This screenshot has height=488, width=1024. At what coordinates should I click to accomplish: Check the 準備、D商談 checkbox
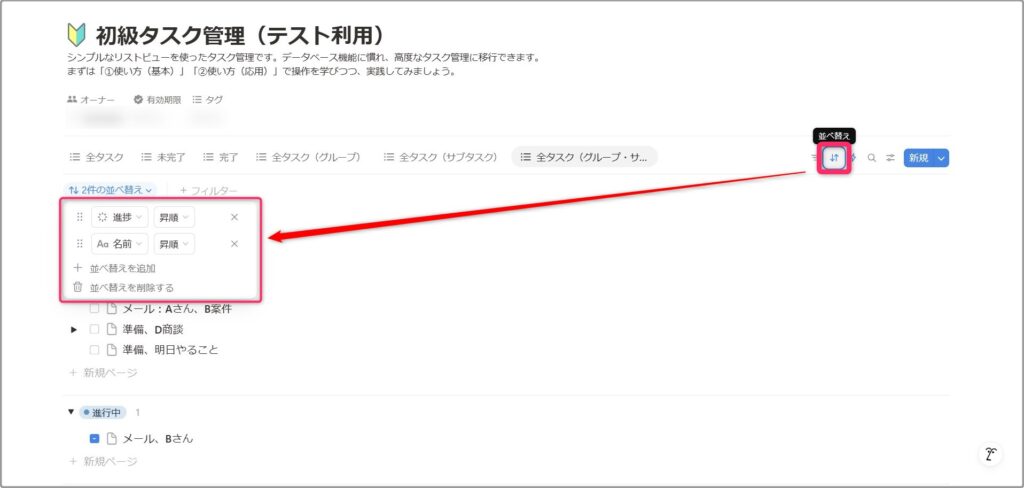tap(94, 329)
